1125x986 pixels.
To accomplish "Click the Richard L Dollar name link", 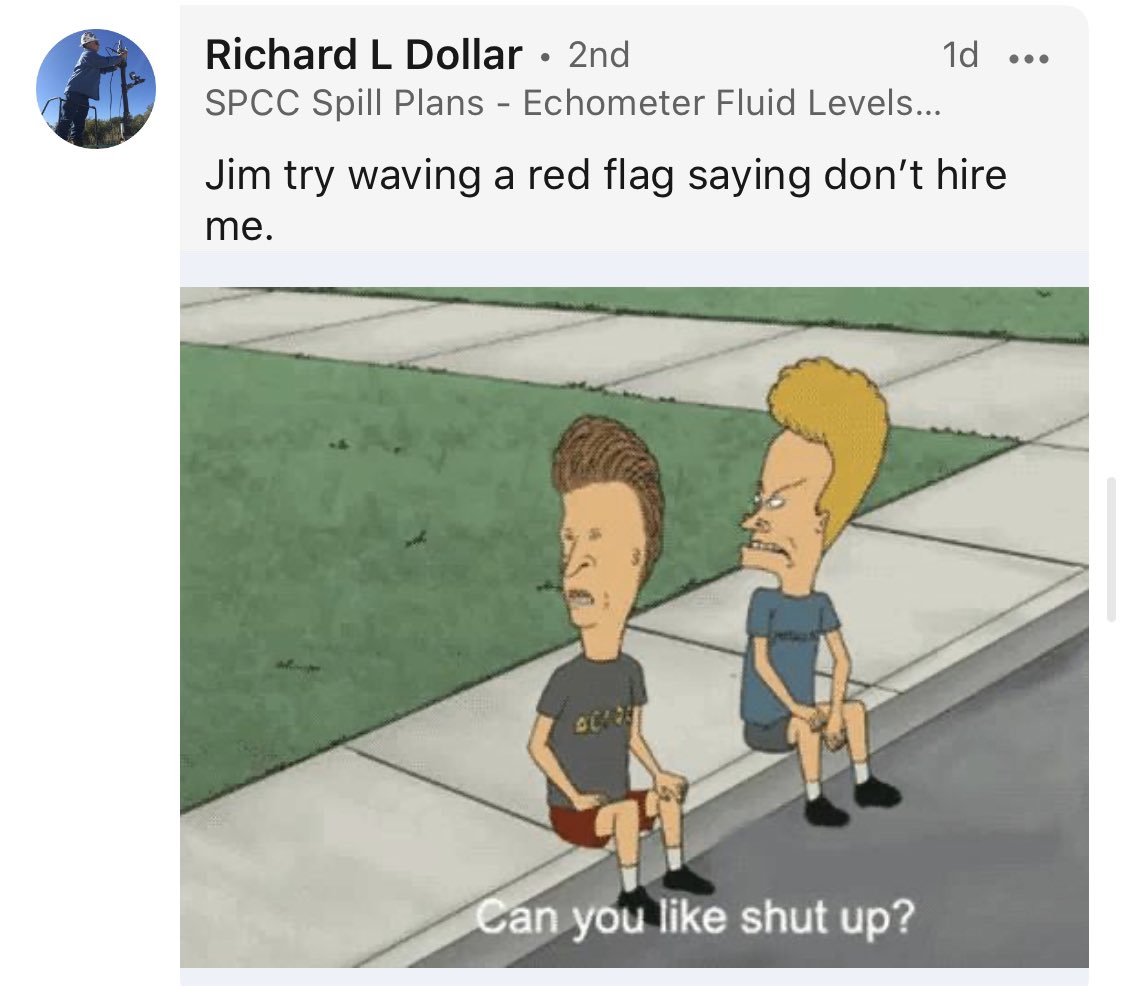I will (x=364, y=55).
